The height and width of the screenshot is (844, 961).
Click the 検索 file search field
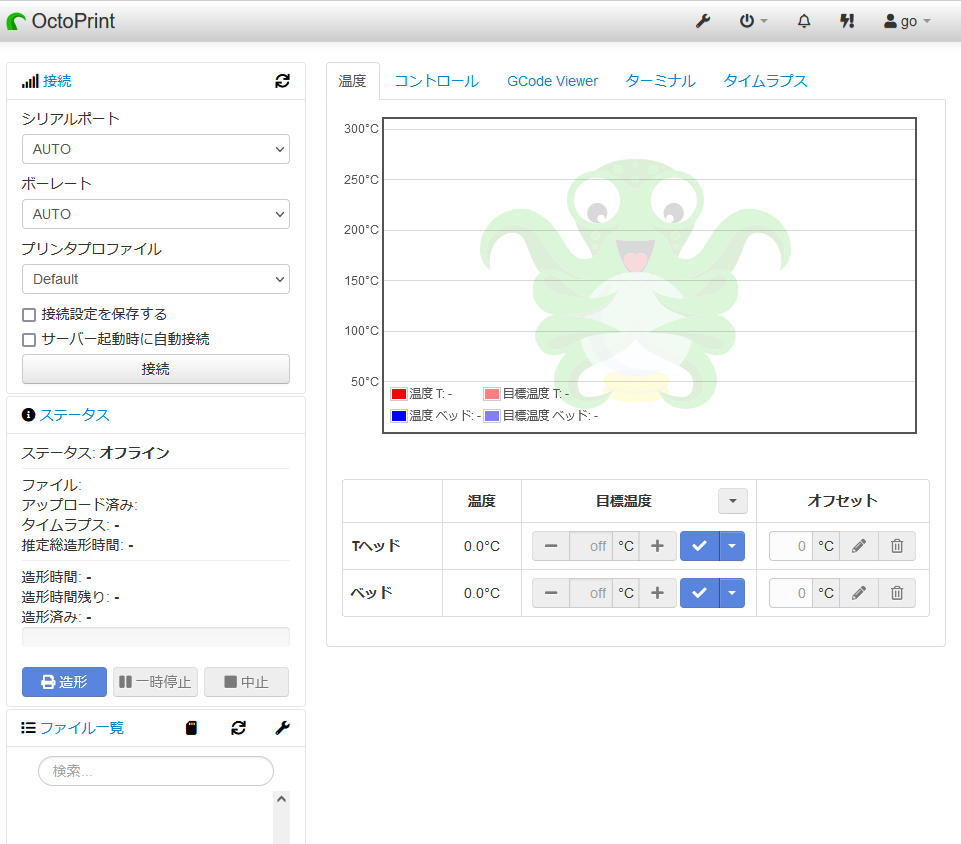coord(156,771)
